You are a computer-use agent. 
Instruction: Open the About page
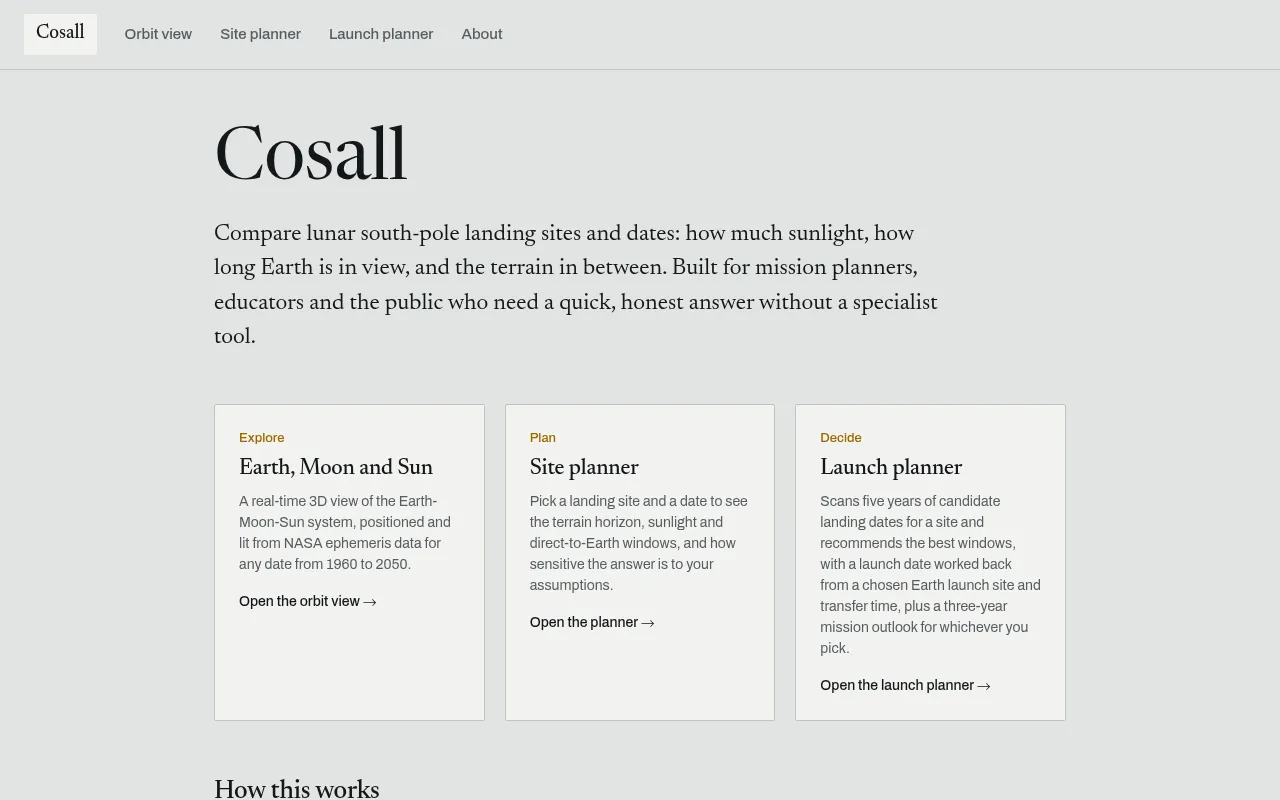click(482, 34)
